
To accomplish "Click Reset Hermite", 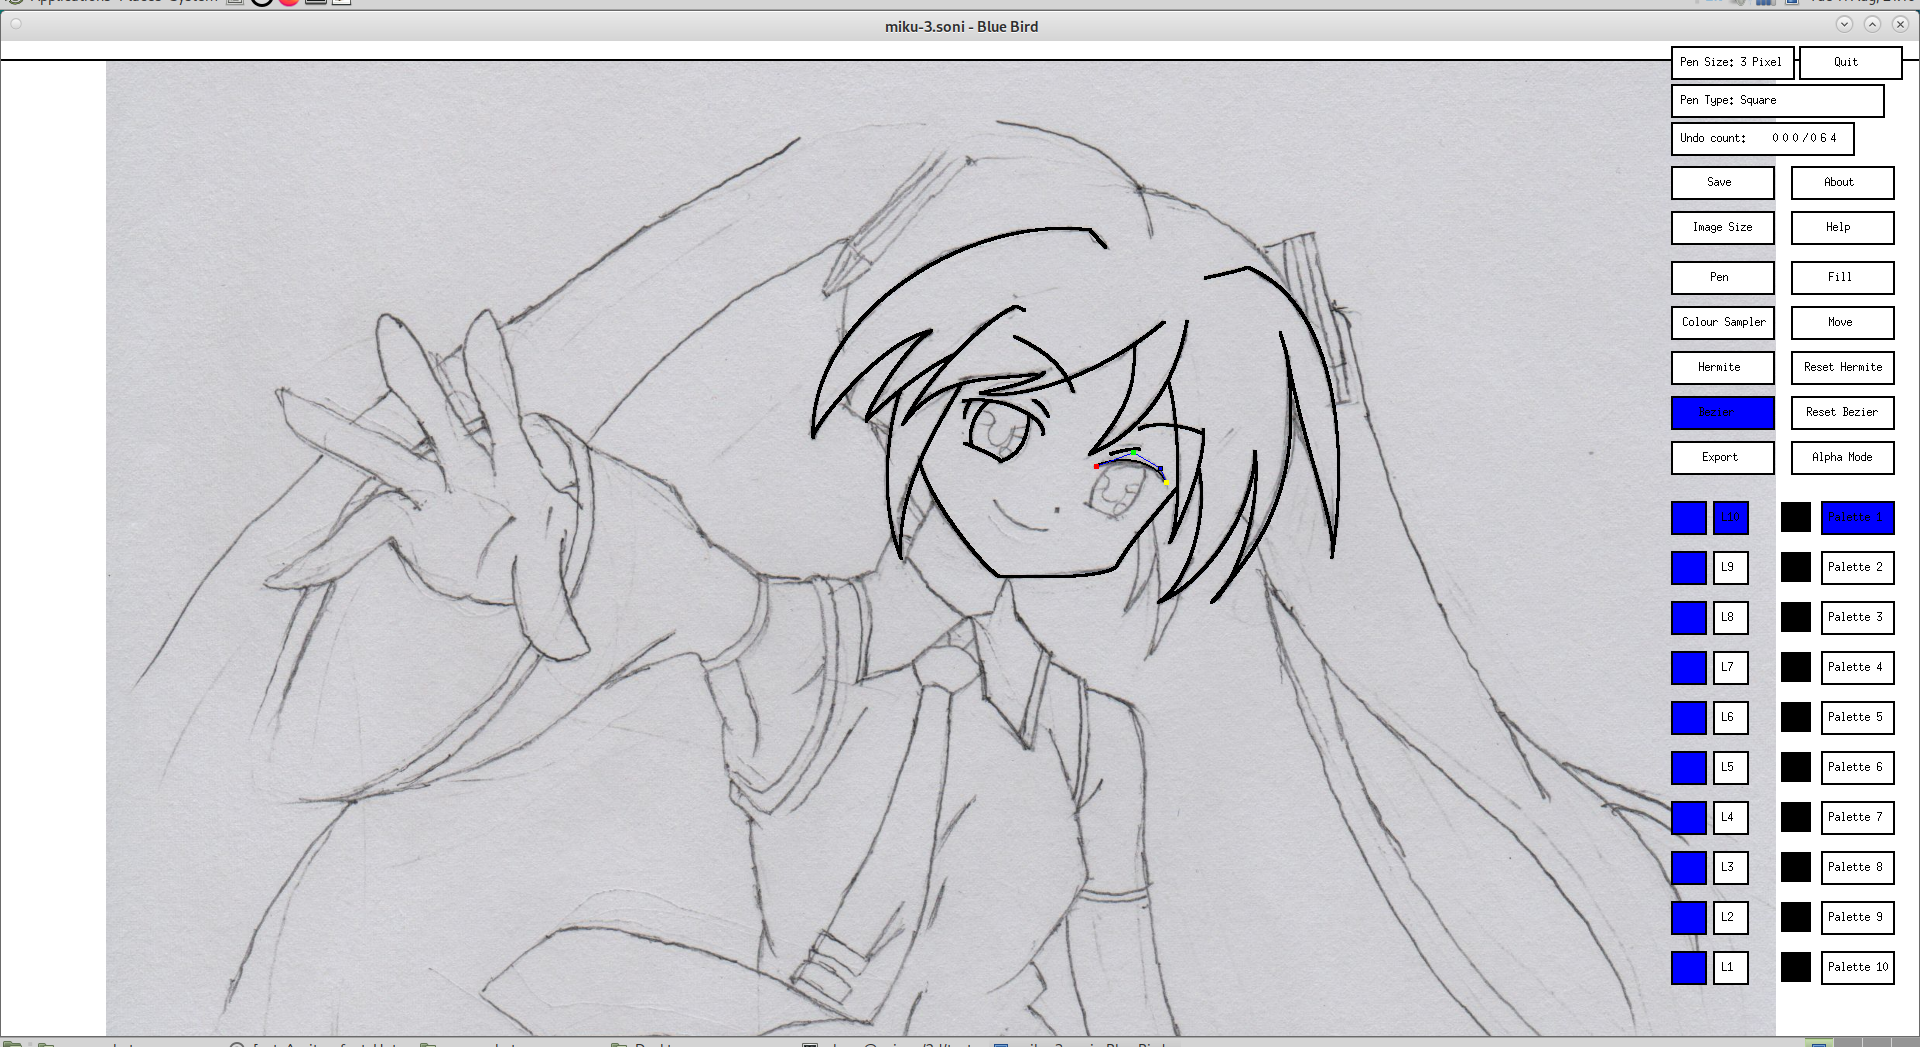I will coord(1842,368).
